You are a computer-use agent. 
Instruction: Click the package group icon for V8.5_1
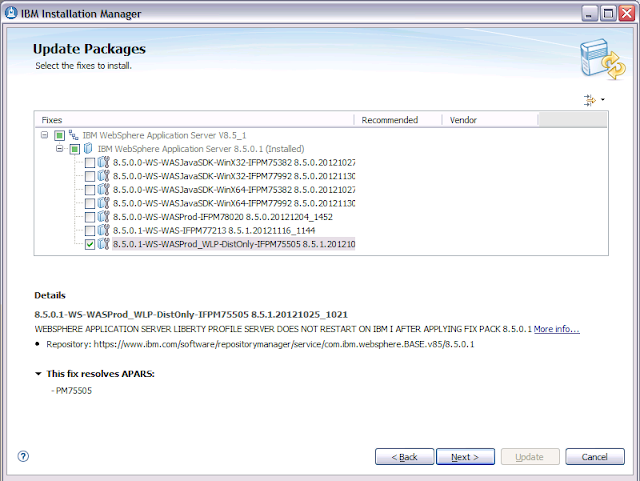(73, 135)
